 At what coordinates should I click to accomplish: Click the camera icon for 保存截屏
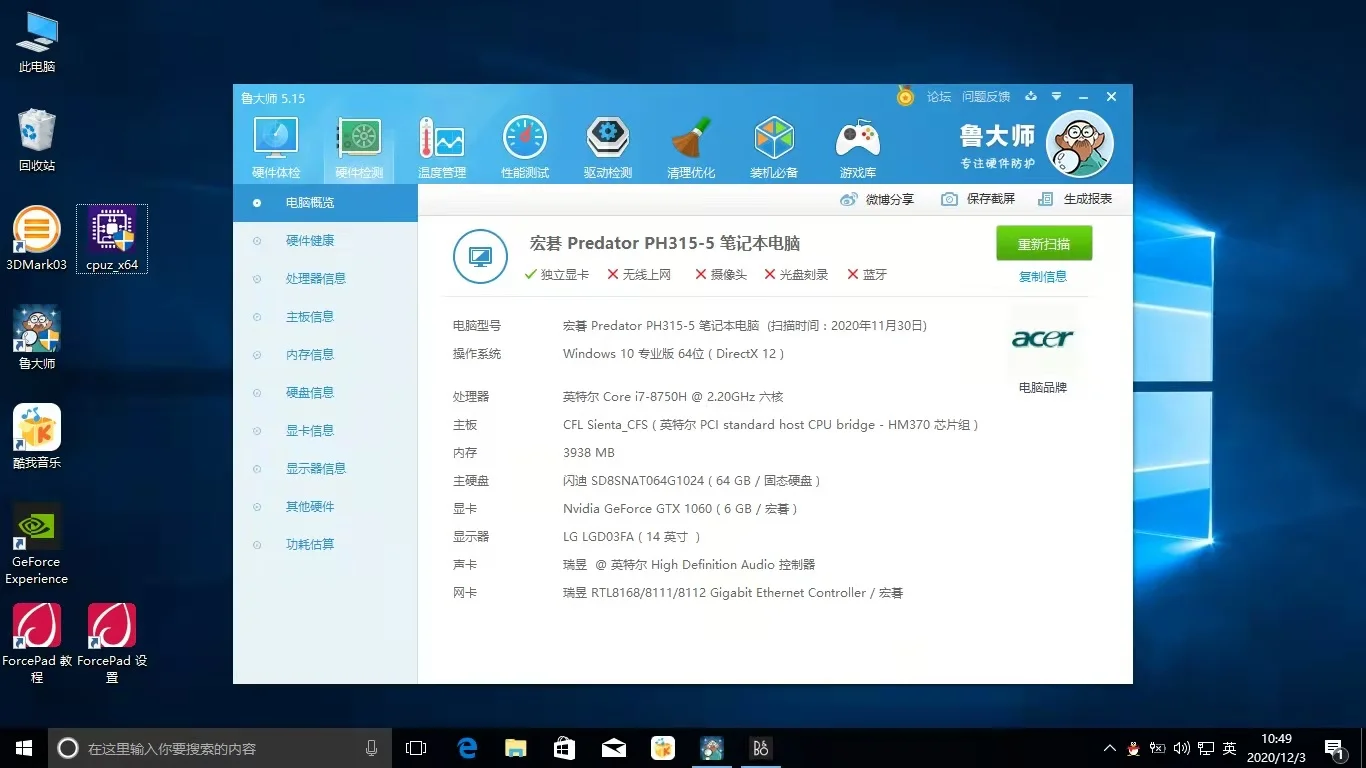(949, 199)
